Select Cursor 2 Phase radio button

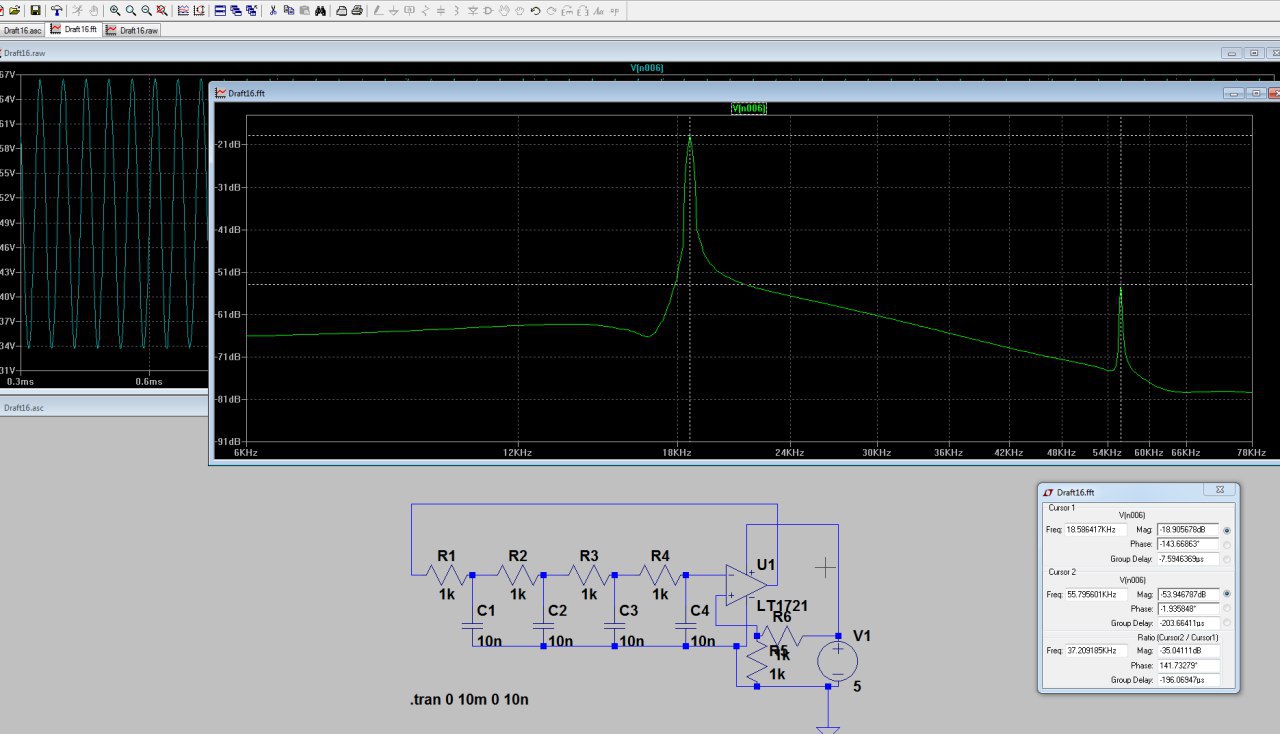1227,608
